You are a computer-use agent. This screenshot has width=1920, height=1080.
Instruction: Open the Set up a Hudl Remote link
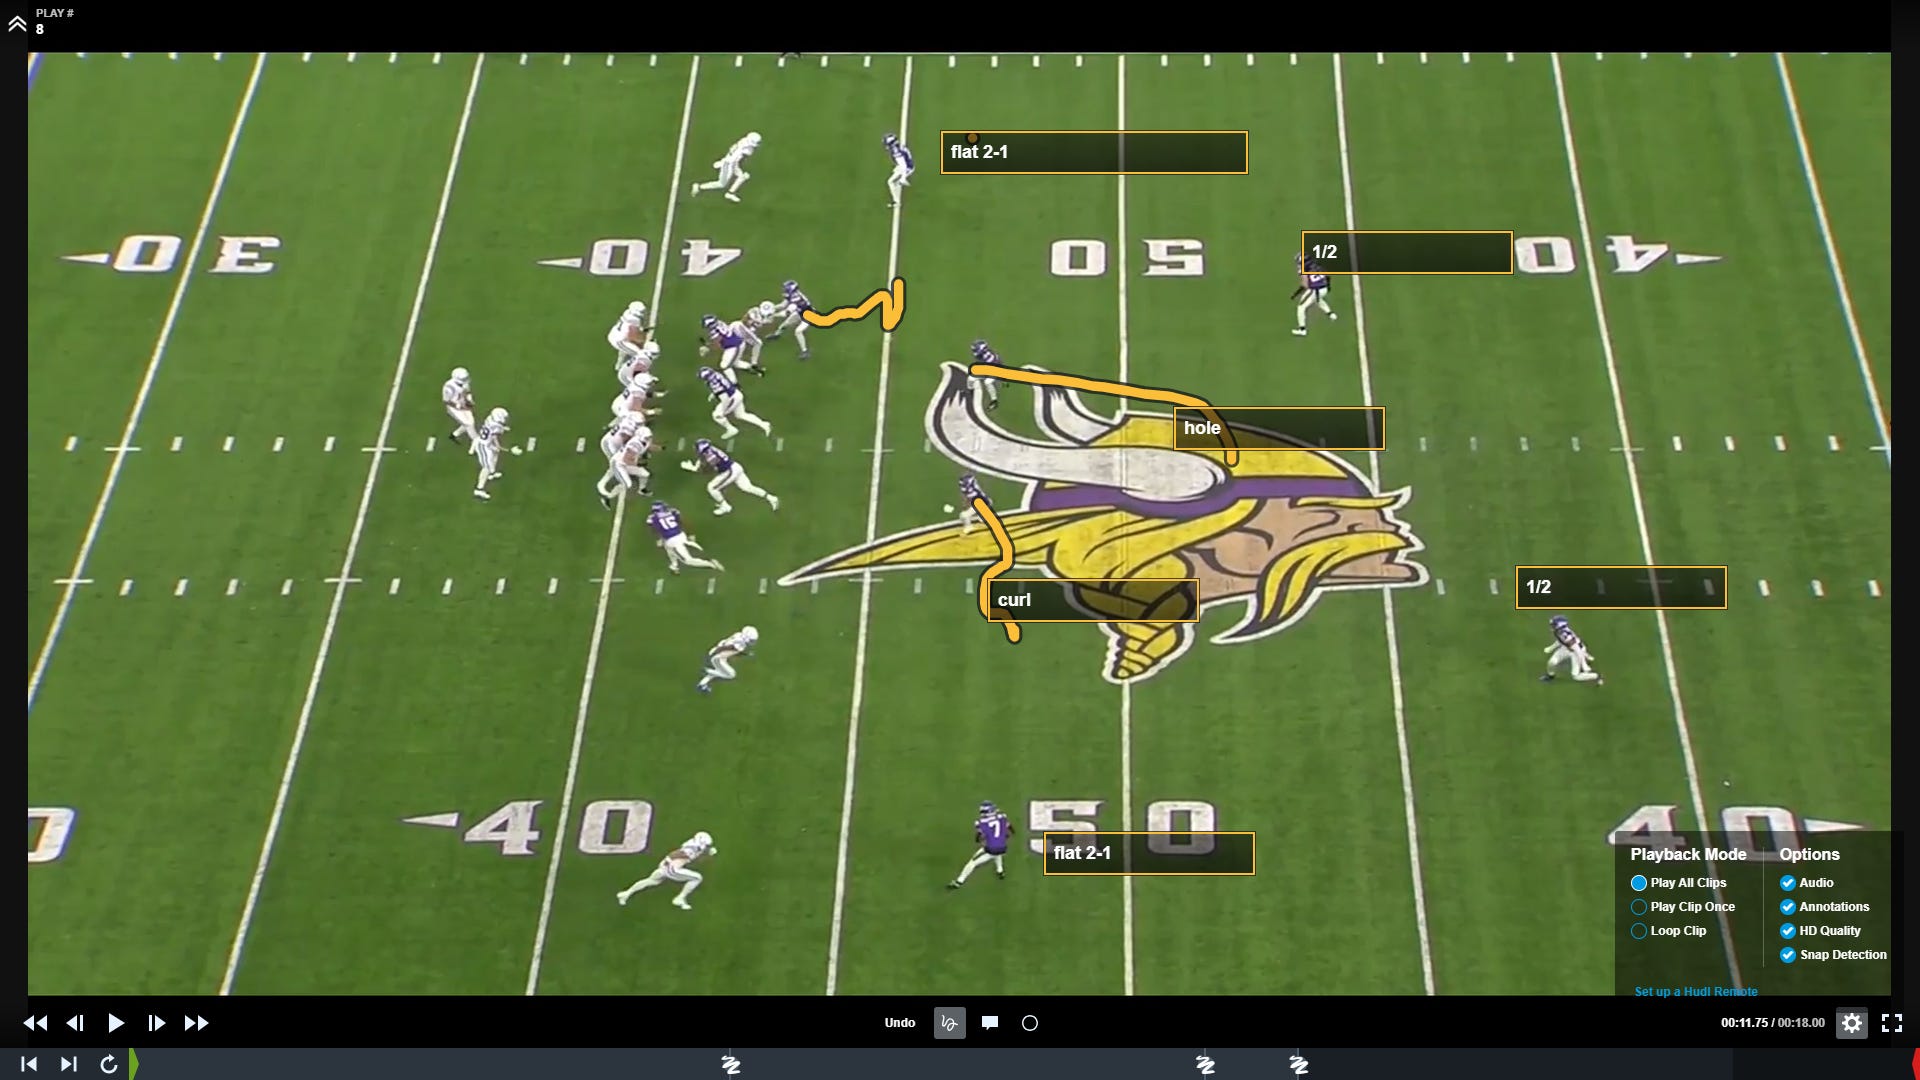pyautogui.click(x=1696, y=991)
